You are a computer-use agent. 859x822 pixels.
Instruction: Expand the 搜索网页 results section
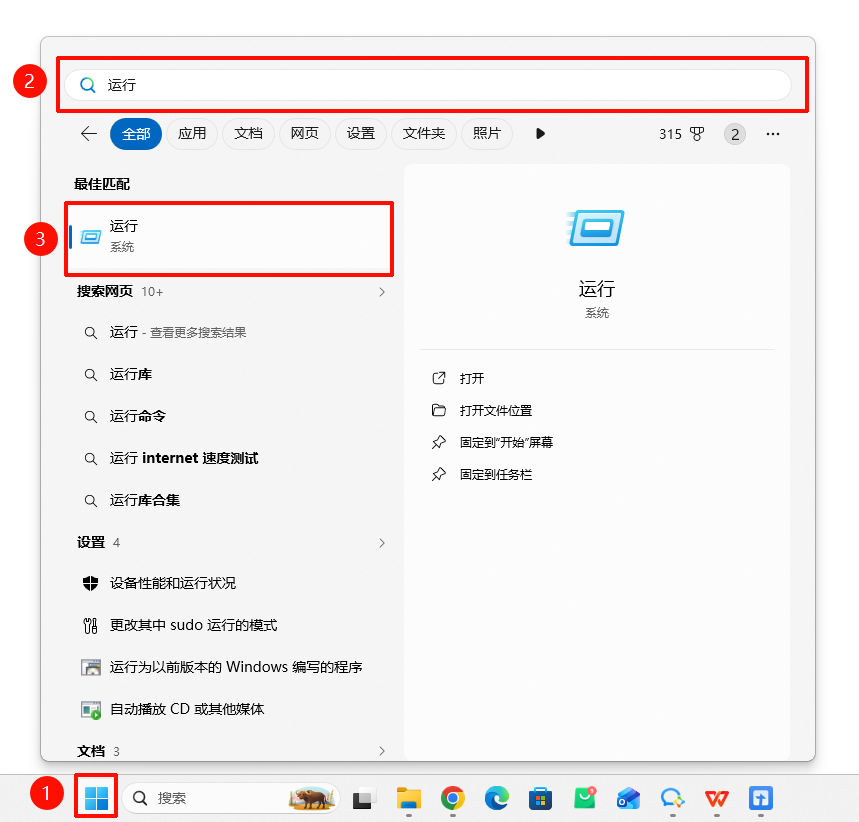click(x=382, y=292)
